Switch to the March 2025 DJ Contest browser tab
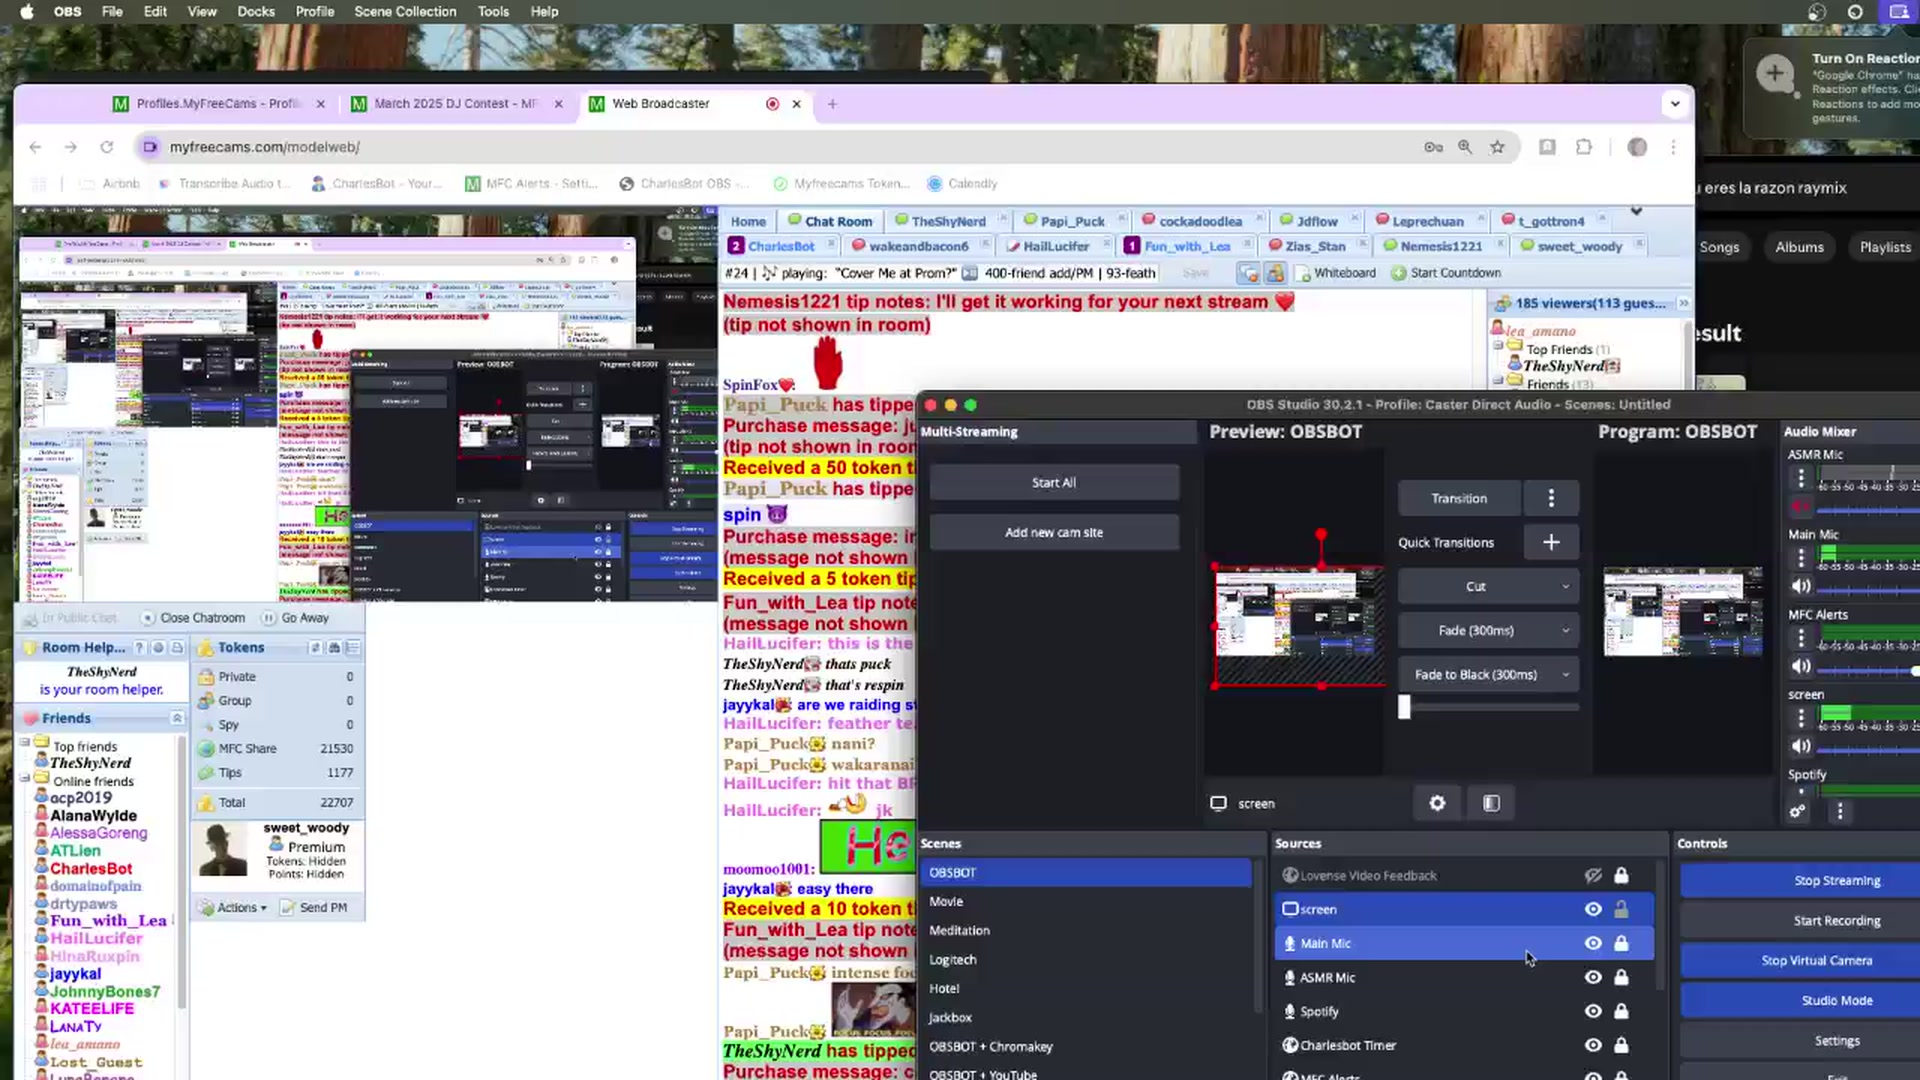This screenshot has height=1080, width=1920. click(x=456, y=103)
